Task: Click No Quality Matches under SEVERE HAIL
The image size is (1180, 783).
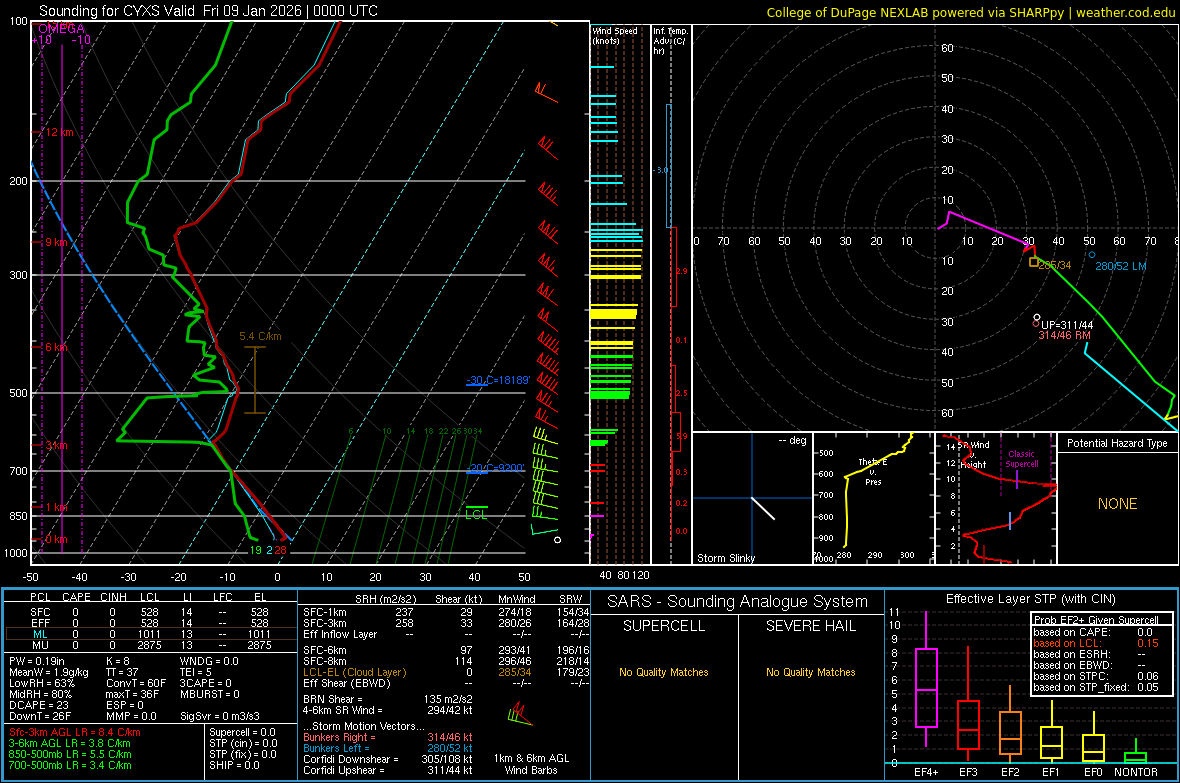Action: (x=810, y=672)
